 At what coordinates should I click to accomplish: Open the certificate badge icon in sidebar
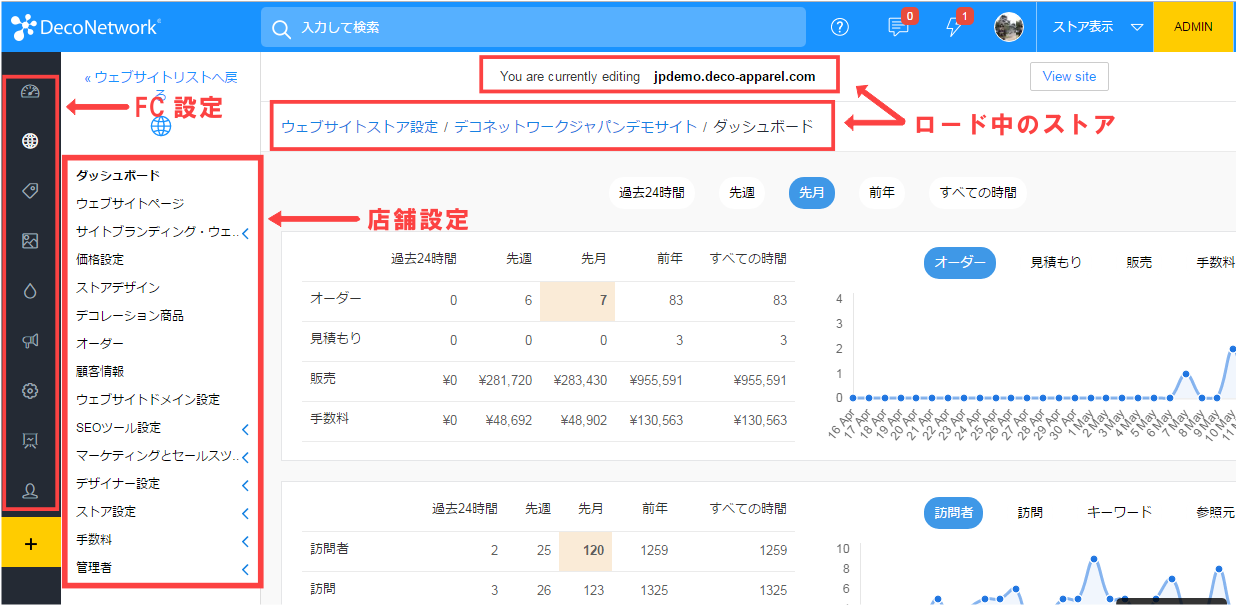[30, 441]
